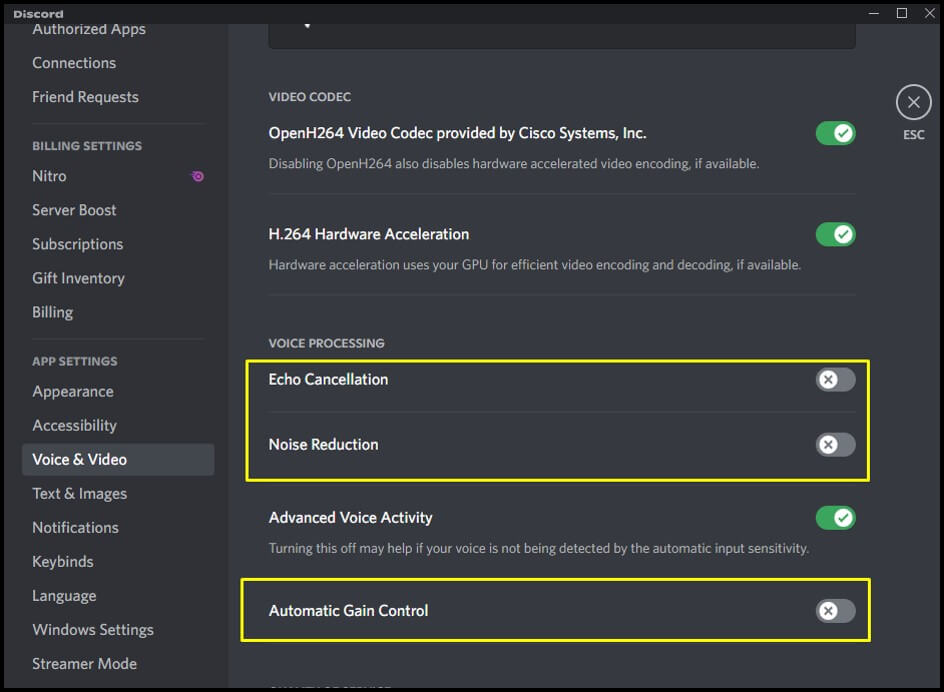944x692 pixels.
Task: Click the ESC close settings icon
Action: (913, 102)
